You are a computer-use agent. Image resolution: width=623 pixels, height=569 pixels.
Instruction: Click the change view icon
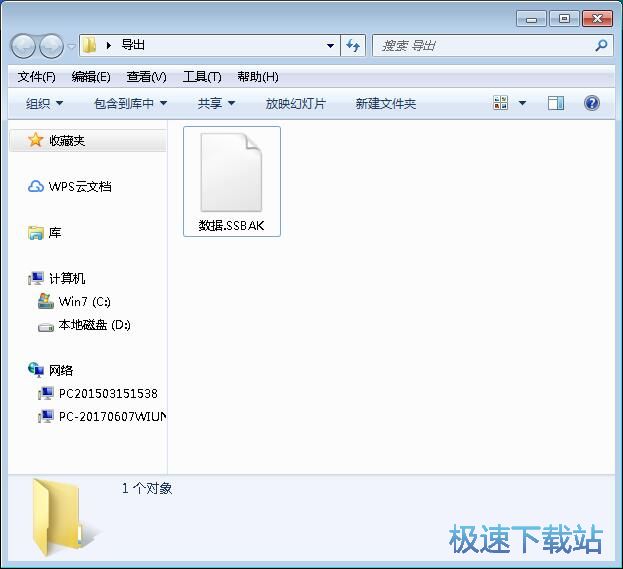pos(501,103)
